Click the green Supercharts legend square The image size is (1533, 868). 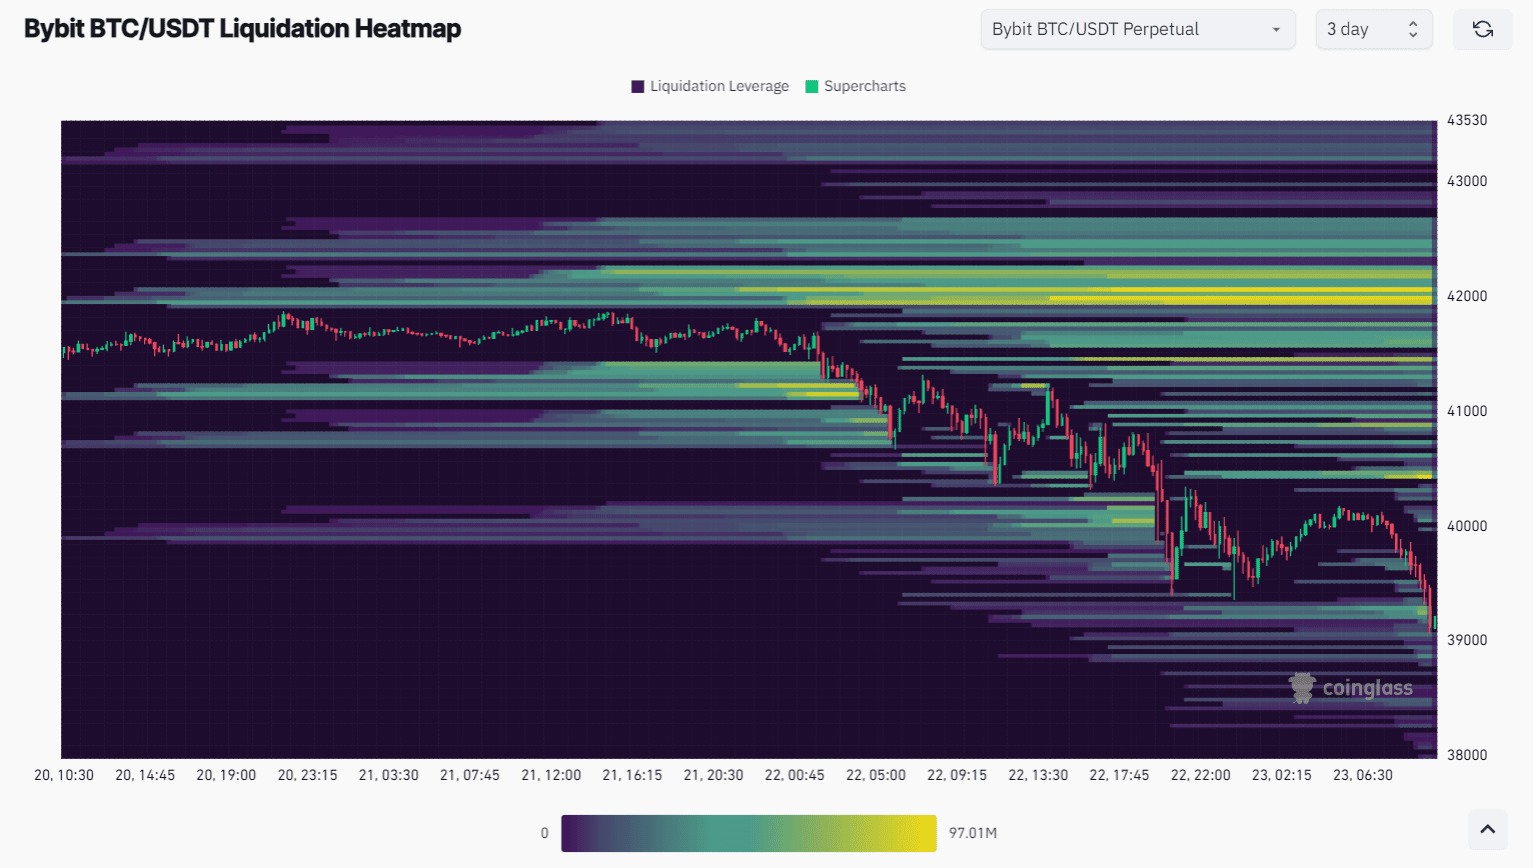click(812, 86)
